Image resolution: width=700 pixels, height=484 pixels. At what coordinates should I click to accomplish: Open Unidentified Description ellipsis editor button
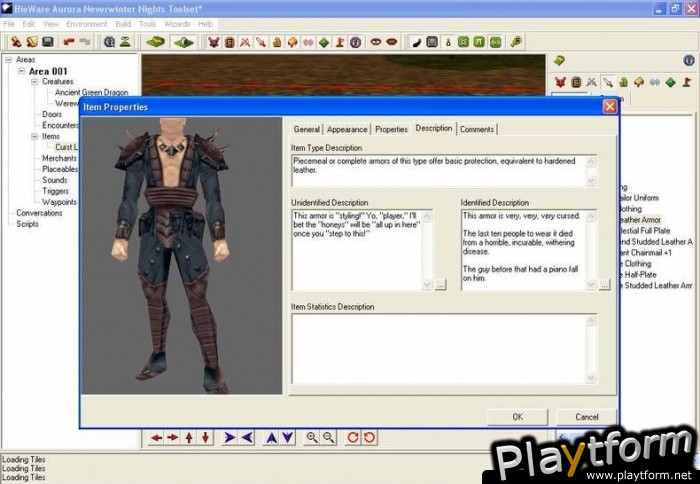coord(441,284)
